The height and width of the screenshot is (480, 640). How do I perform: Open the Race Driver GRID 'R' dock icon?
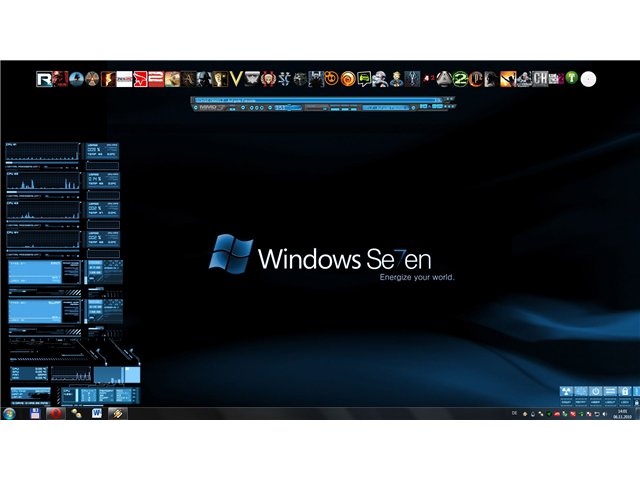[x=44, y=79]
